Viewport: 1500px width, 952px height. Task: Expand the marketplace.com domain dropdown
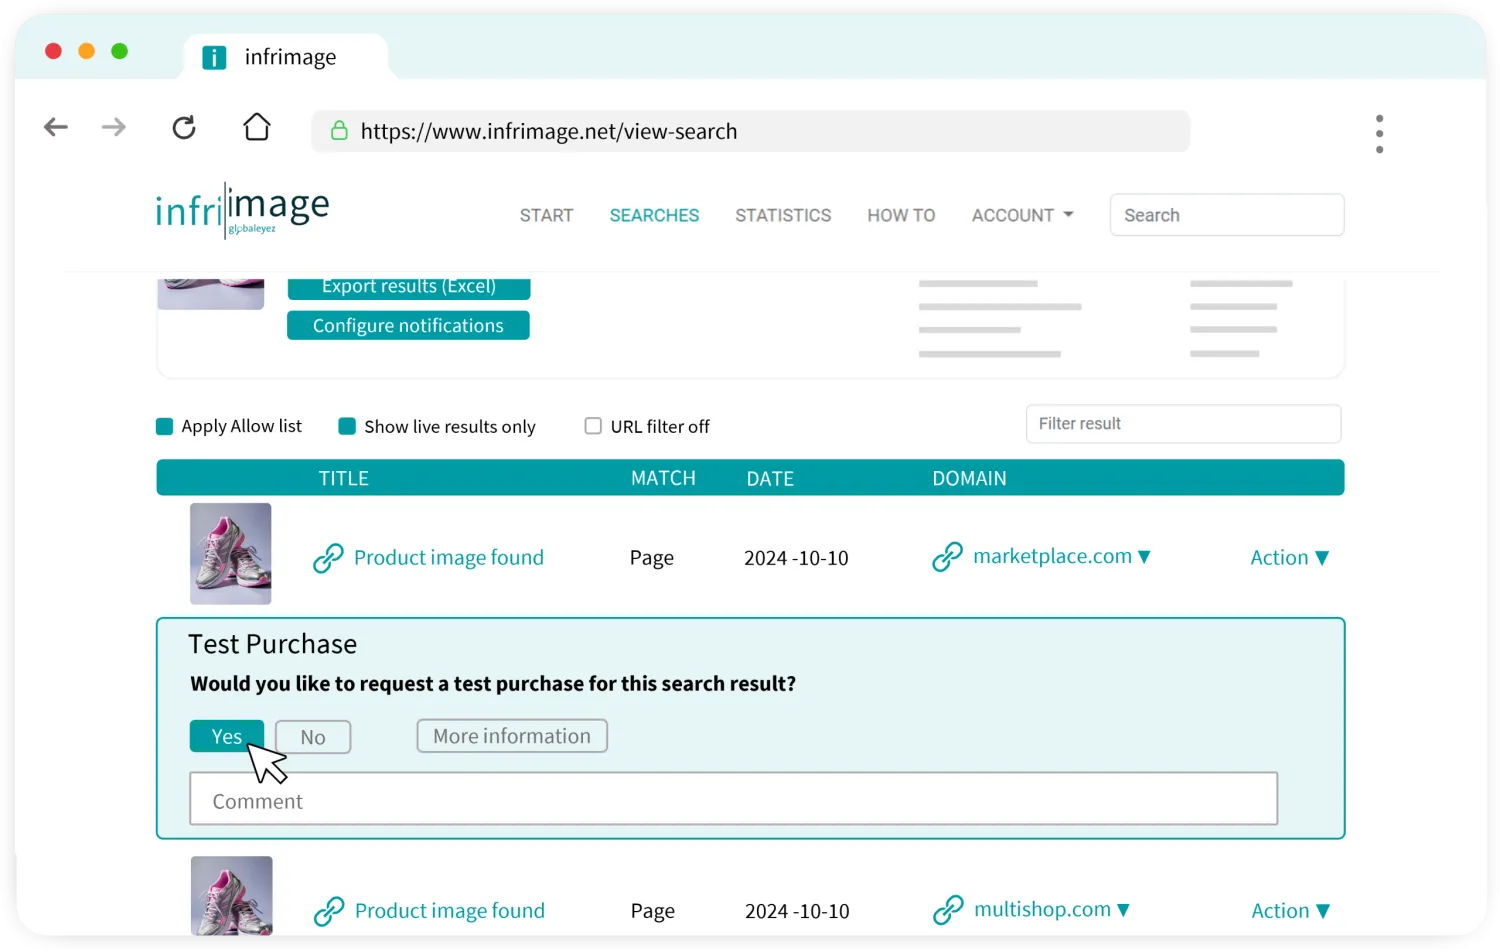tap(1144, 557)
